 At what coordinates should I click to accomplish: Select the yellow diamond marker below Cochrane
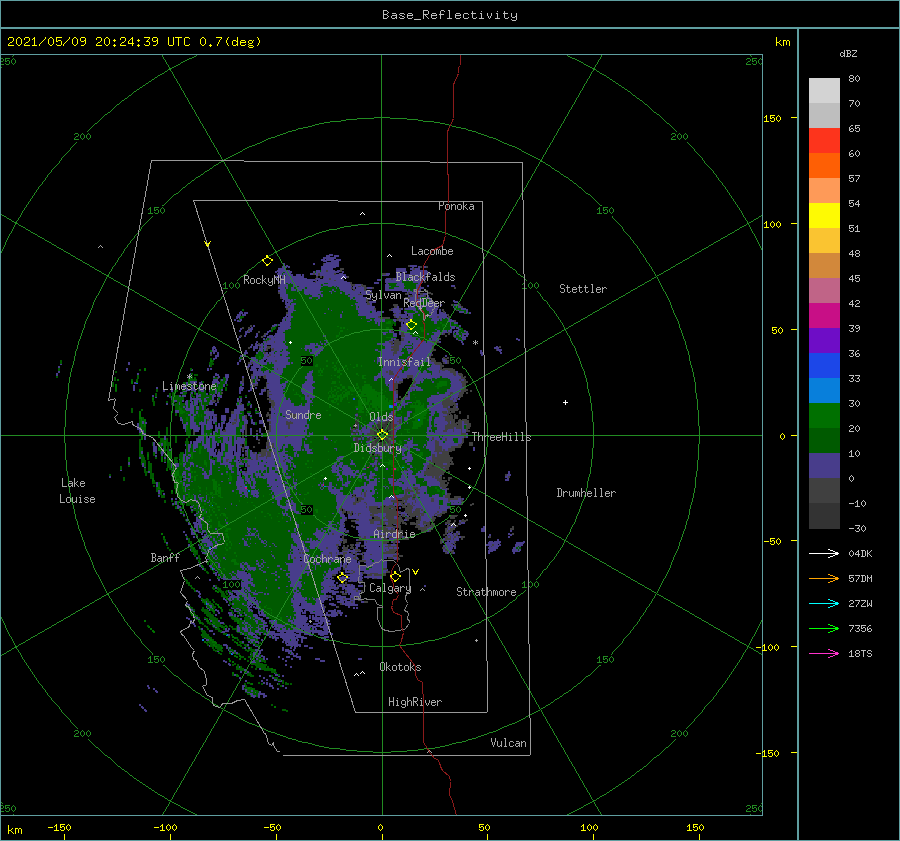342,578
